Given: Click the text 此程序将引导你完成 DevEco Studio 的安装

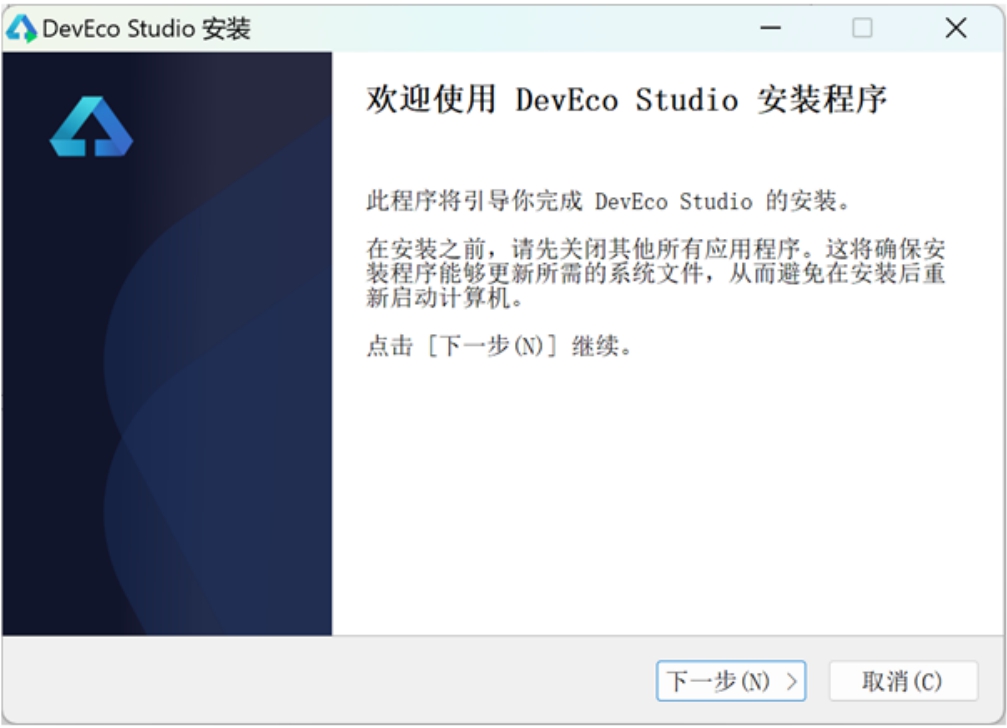Looking at the screenshot, I should point(608,202).
